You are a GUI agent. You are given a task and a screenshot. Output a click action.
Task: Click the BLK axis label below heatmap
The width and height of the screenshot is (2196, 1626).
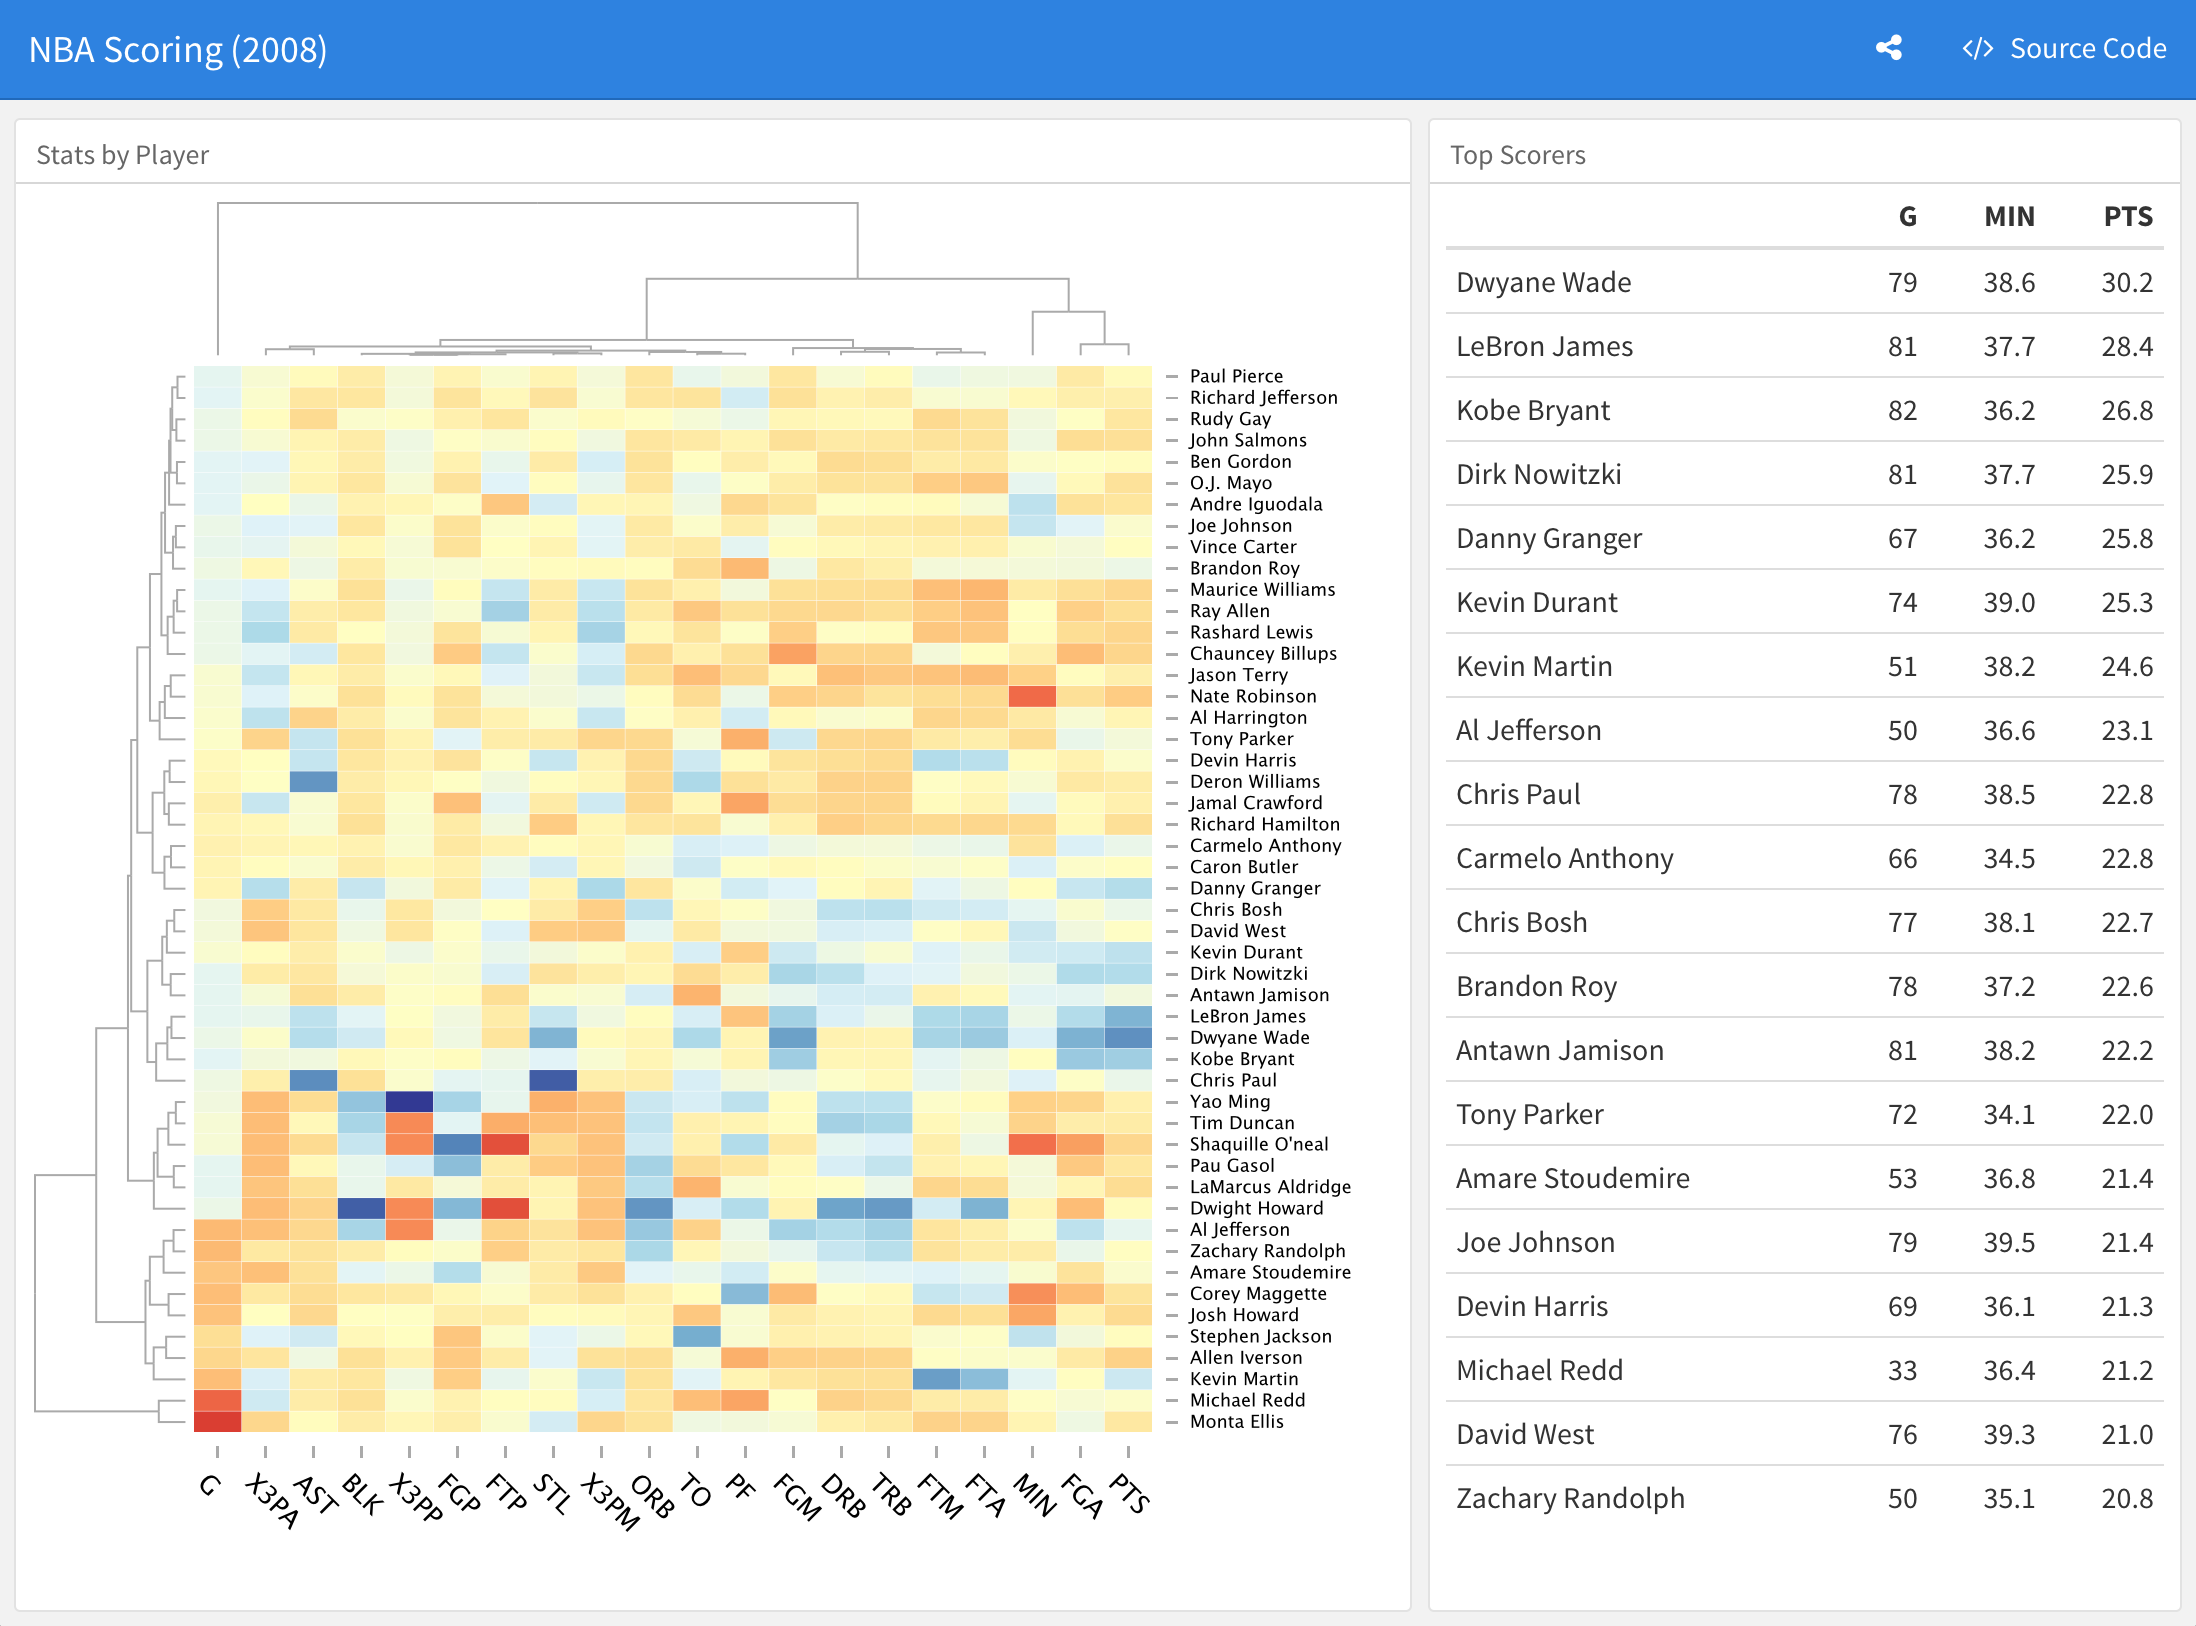click(x=362, y=1494)
